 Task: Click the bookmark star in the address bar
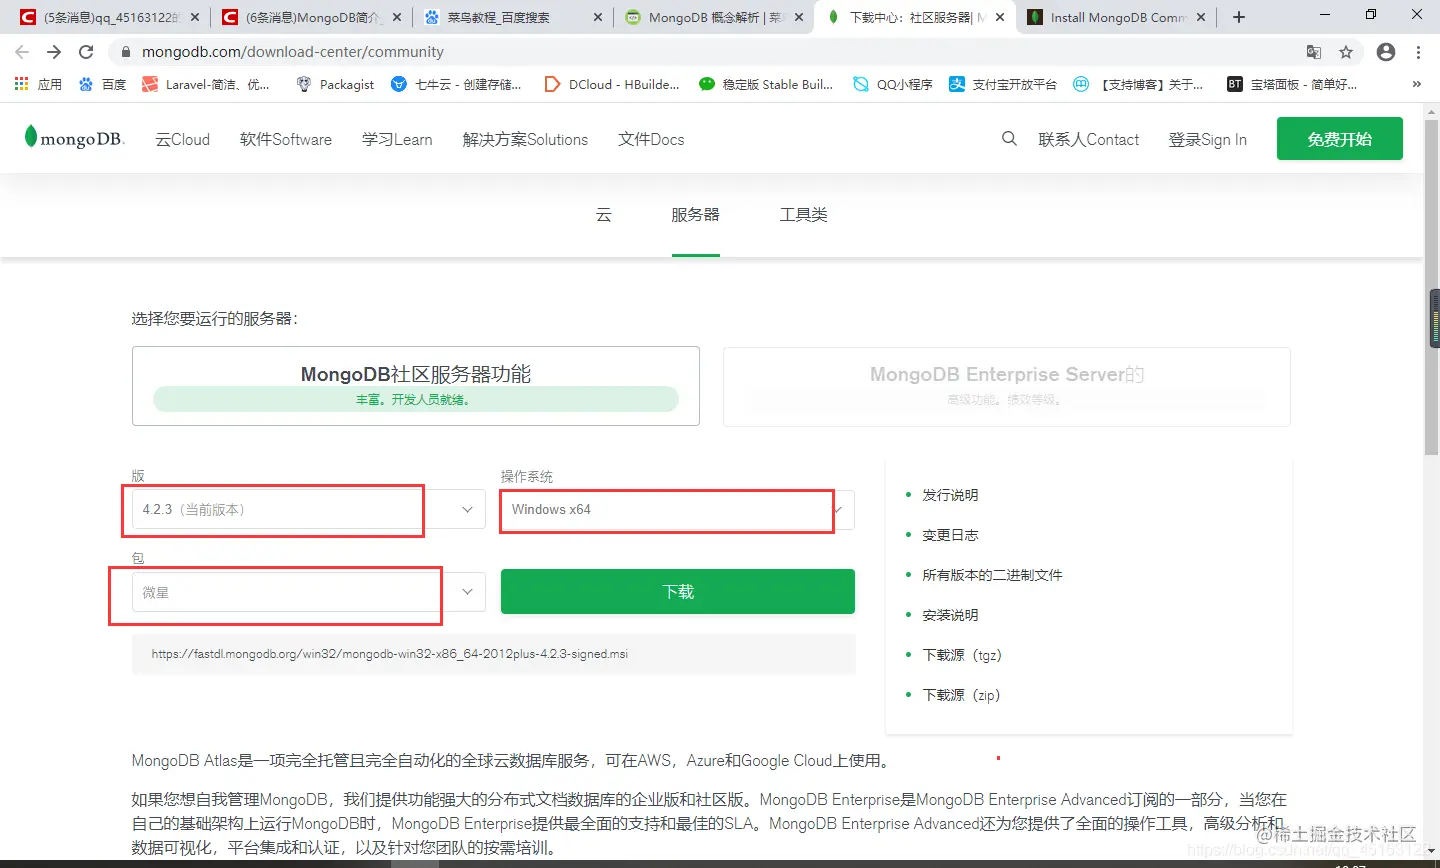(1346, 51)
